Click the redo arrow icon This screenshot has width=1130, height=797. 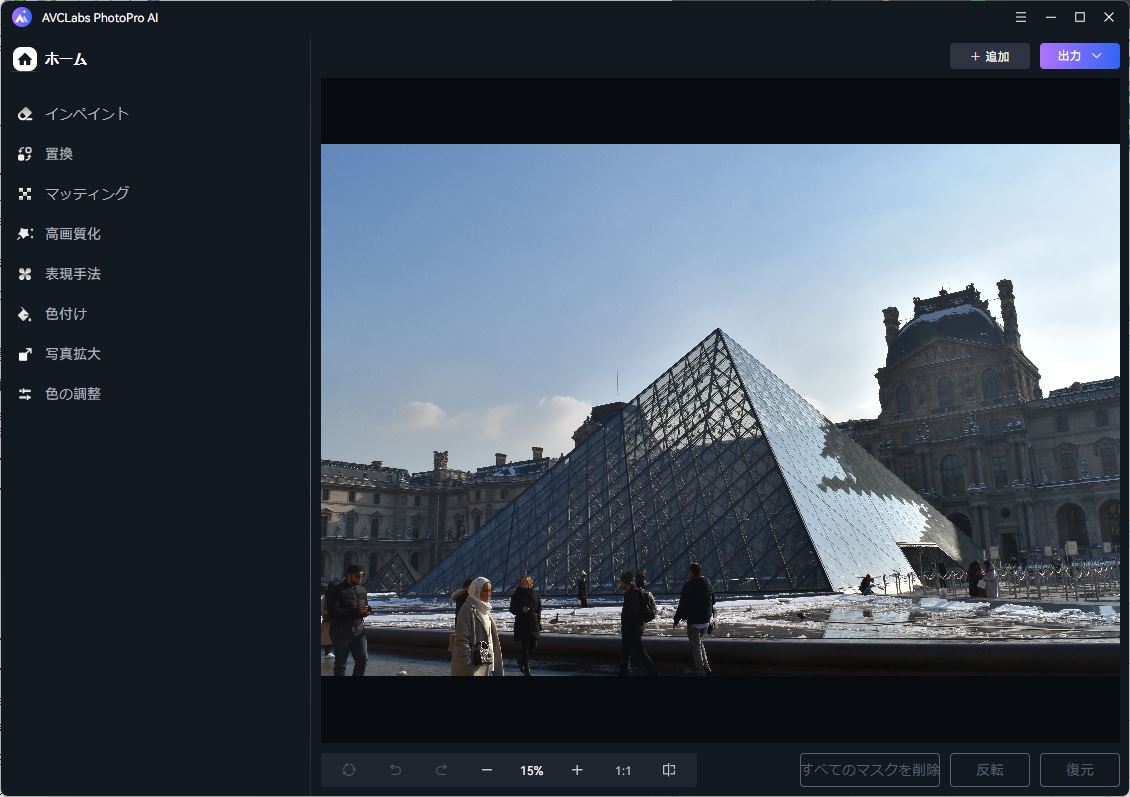point(441,770)
